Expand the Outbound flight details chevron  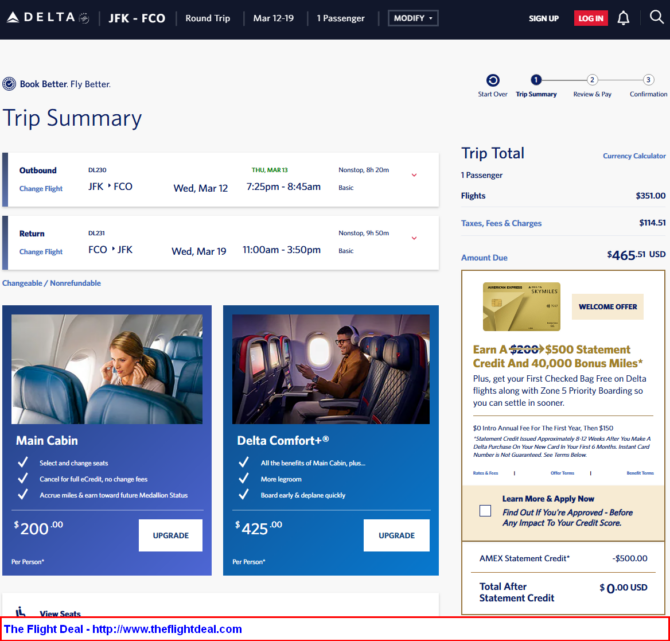point(414,175)
